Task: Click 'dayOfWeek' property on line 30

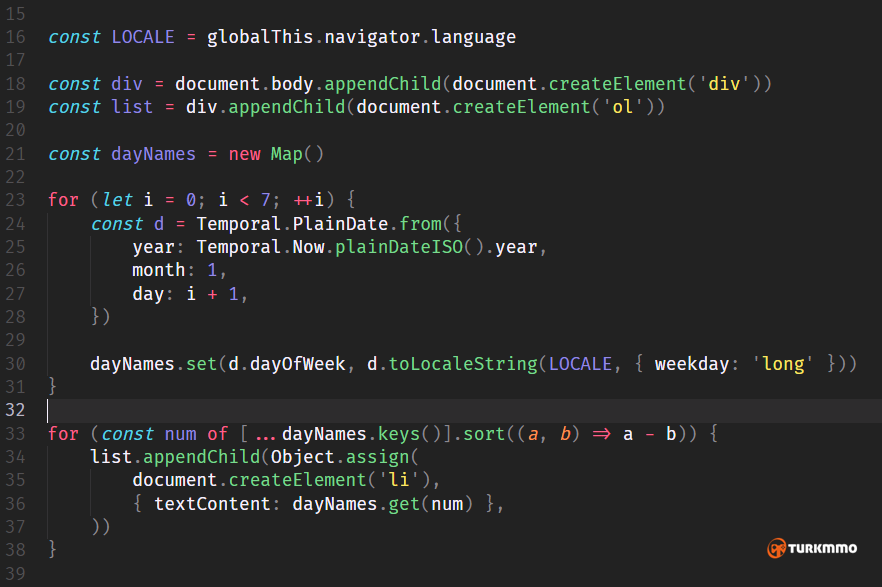Action: tap(296, 364)
